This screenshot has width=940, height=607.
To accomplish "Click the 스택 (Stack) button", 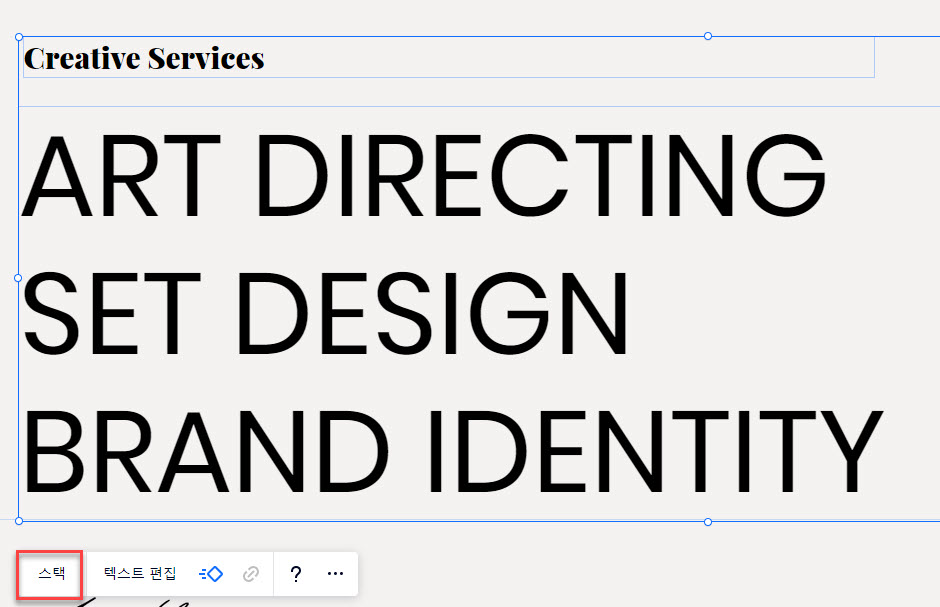I will 51,573.
